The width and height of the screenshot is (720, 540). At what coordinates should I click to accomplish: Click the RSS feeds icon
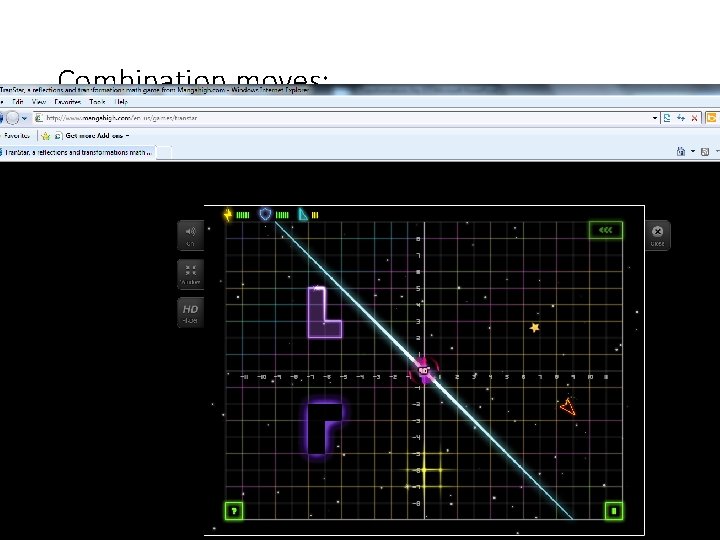pyautogui.click(x=705, y=152)
